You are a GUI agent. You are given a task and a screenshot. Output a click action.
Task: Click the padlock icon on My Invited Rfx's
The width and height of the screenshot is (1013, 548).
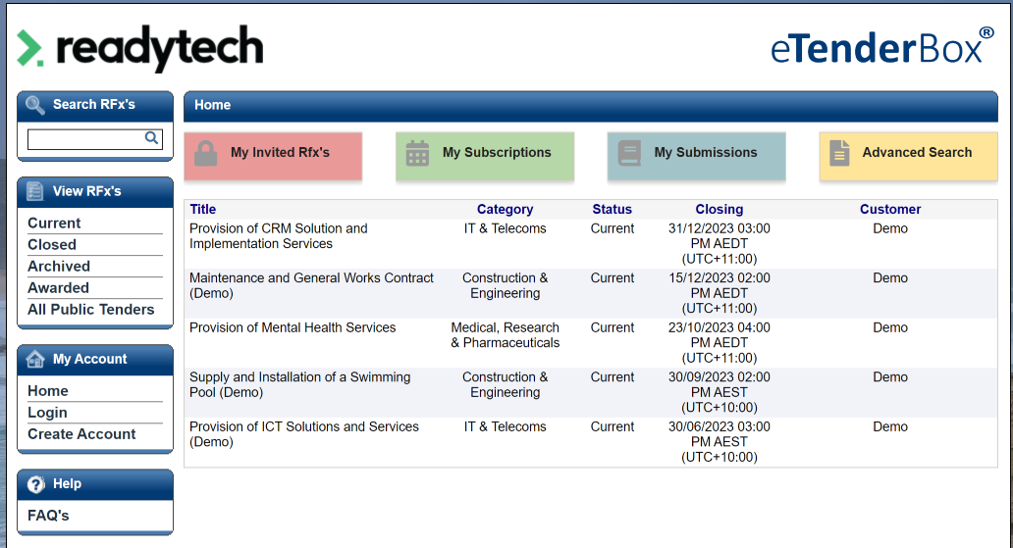click(205, 153)
